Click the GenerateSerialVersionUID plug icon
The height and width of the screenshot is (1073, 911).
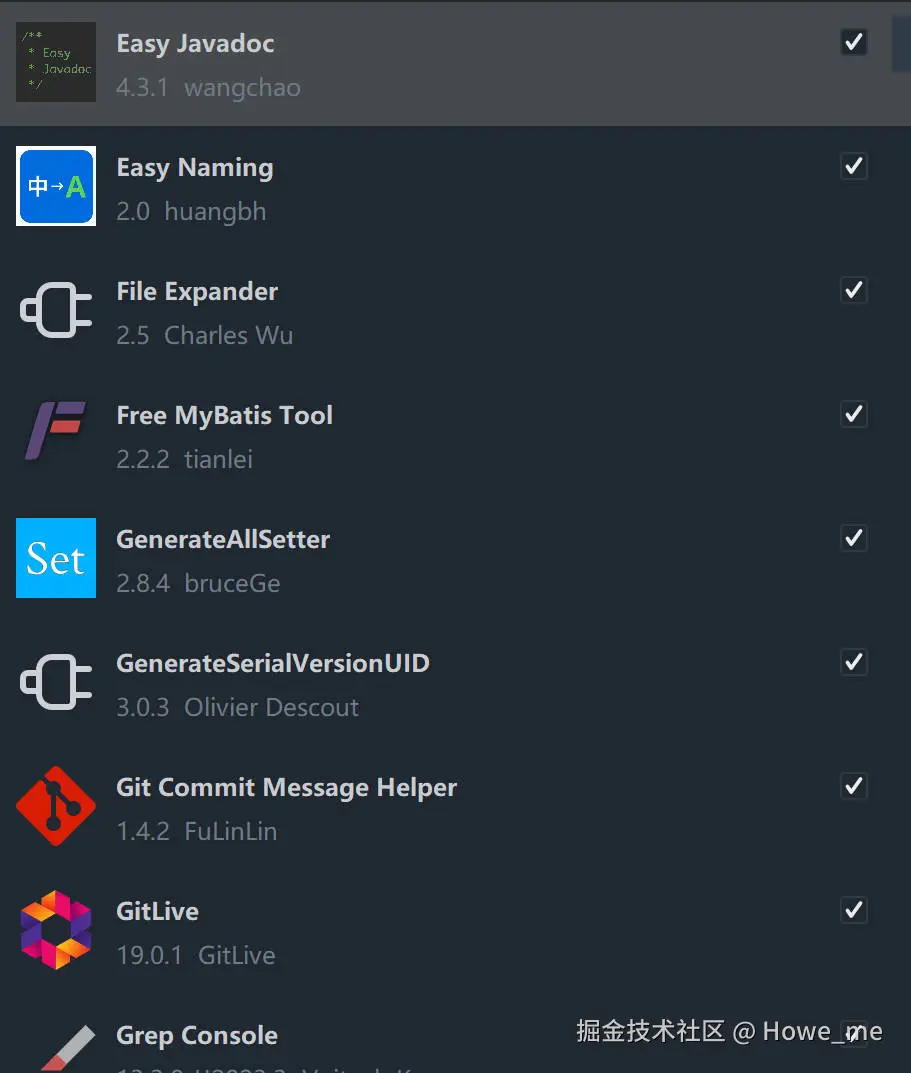pos(56,682)
